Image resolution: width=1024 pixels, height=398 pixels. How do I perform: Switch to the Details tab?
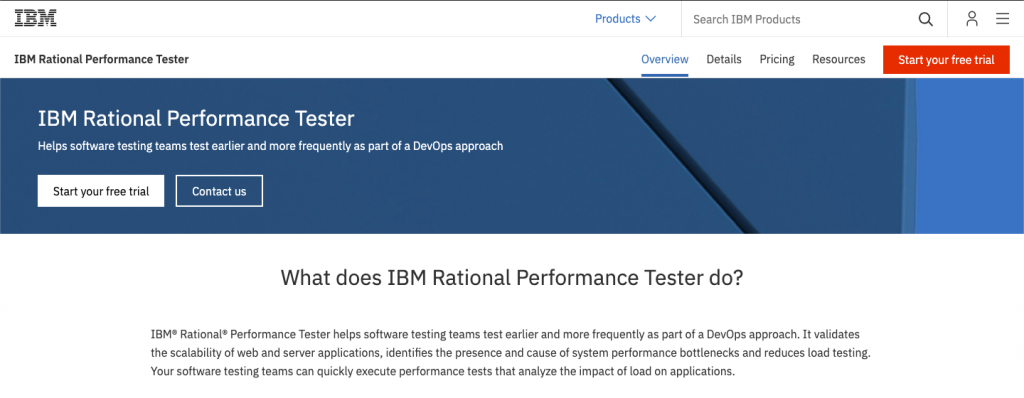[724, 59]
